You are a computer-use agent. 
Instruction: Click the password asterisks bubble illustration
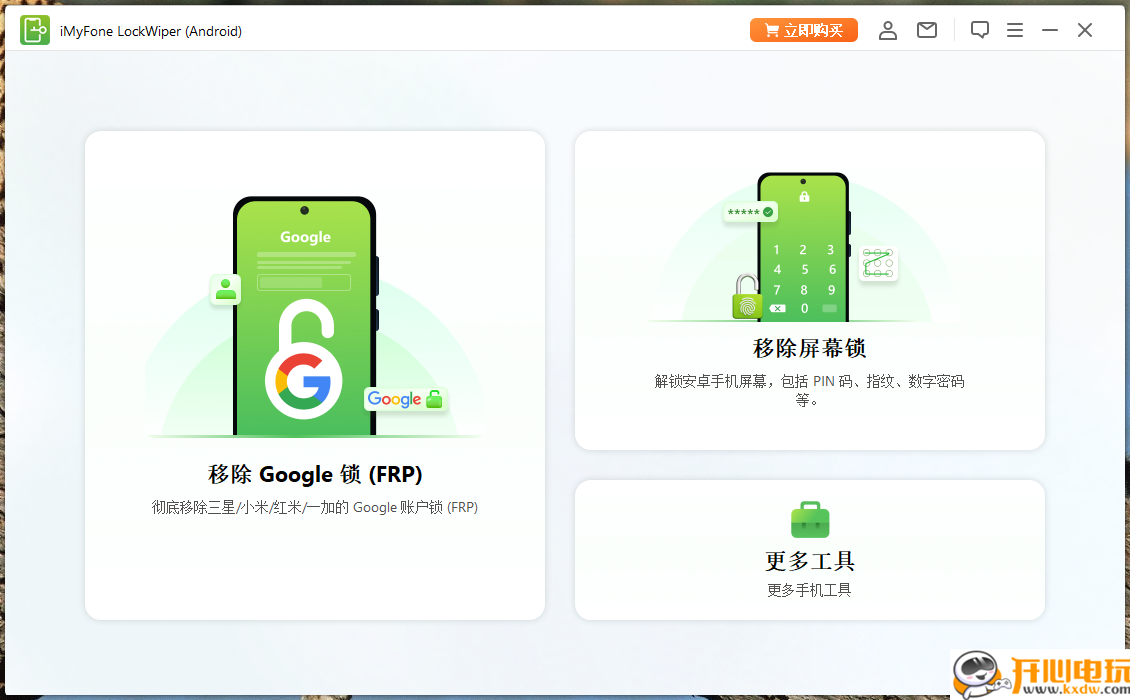750,212
